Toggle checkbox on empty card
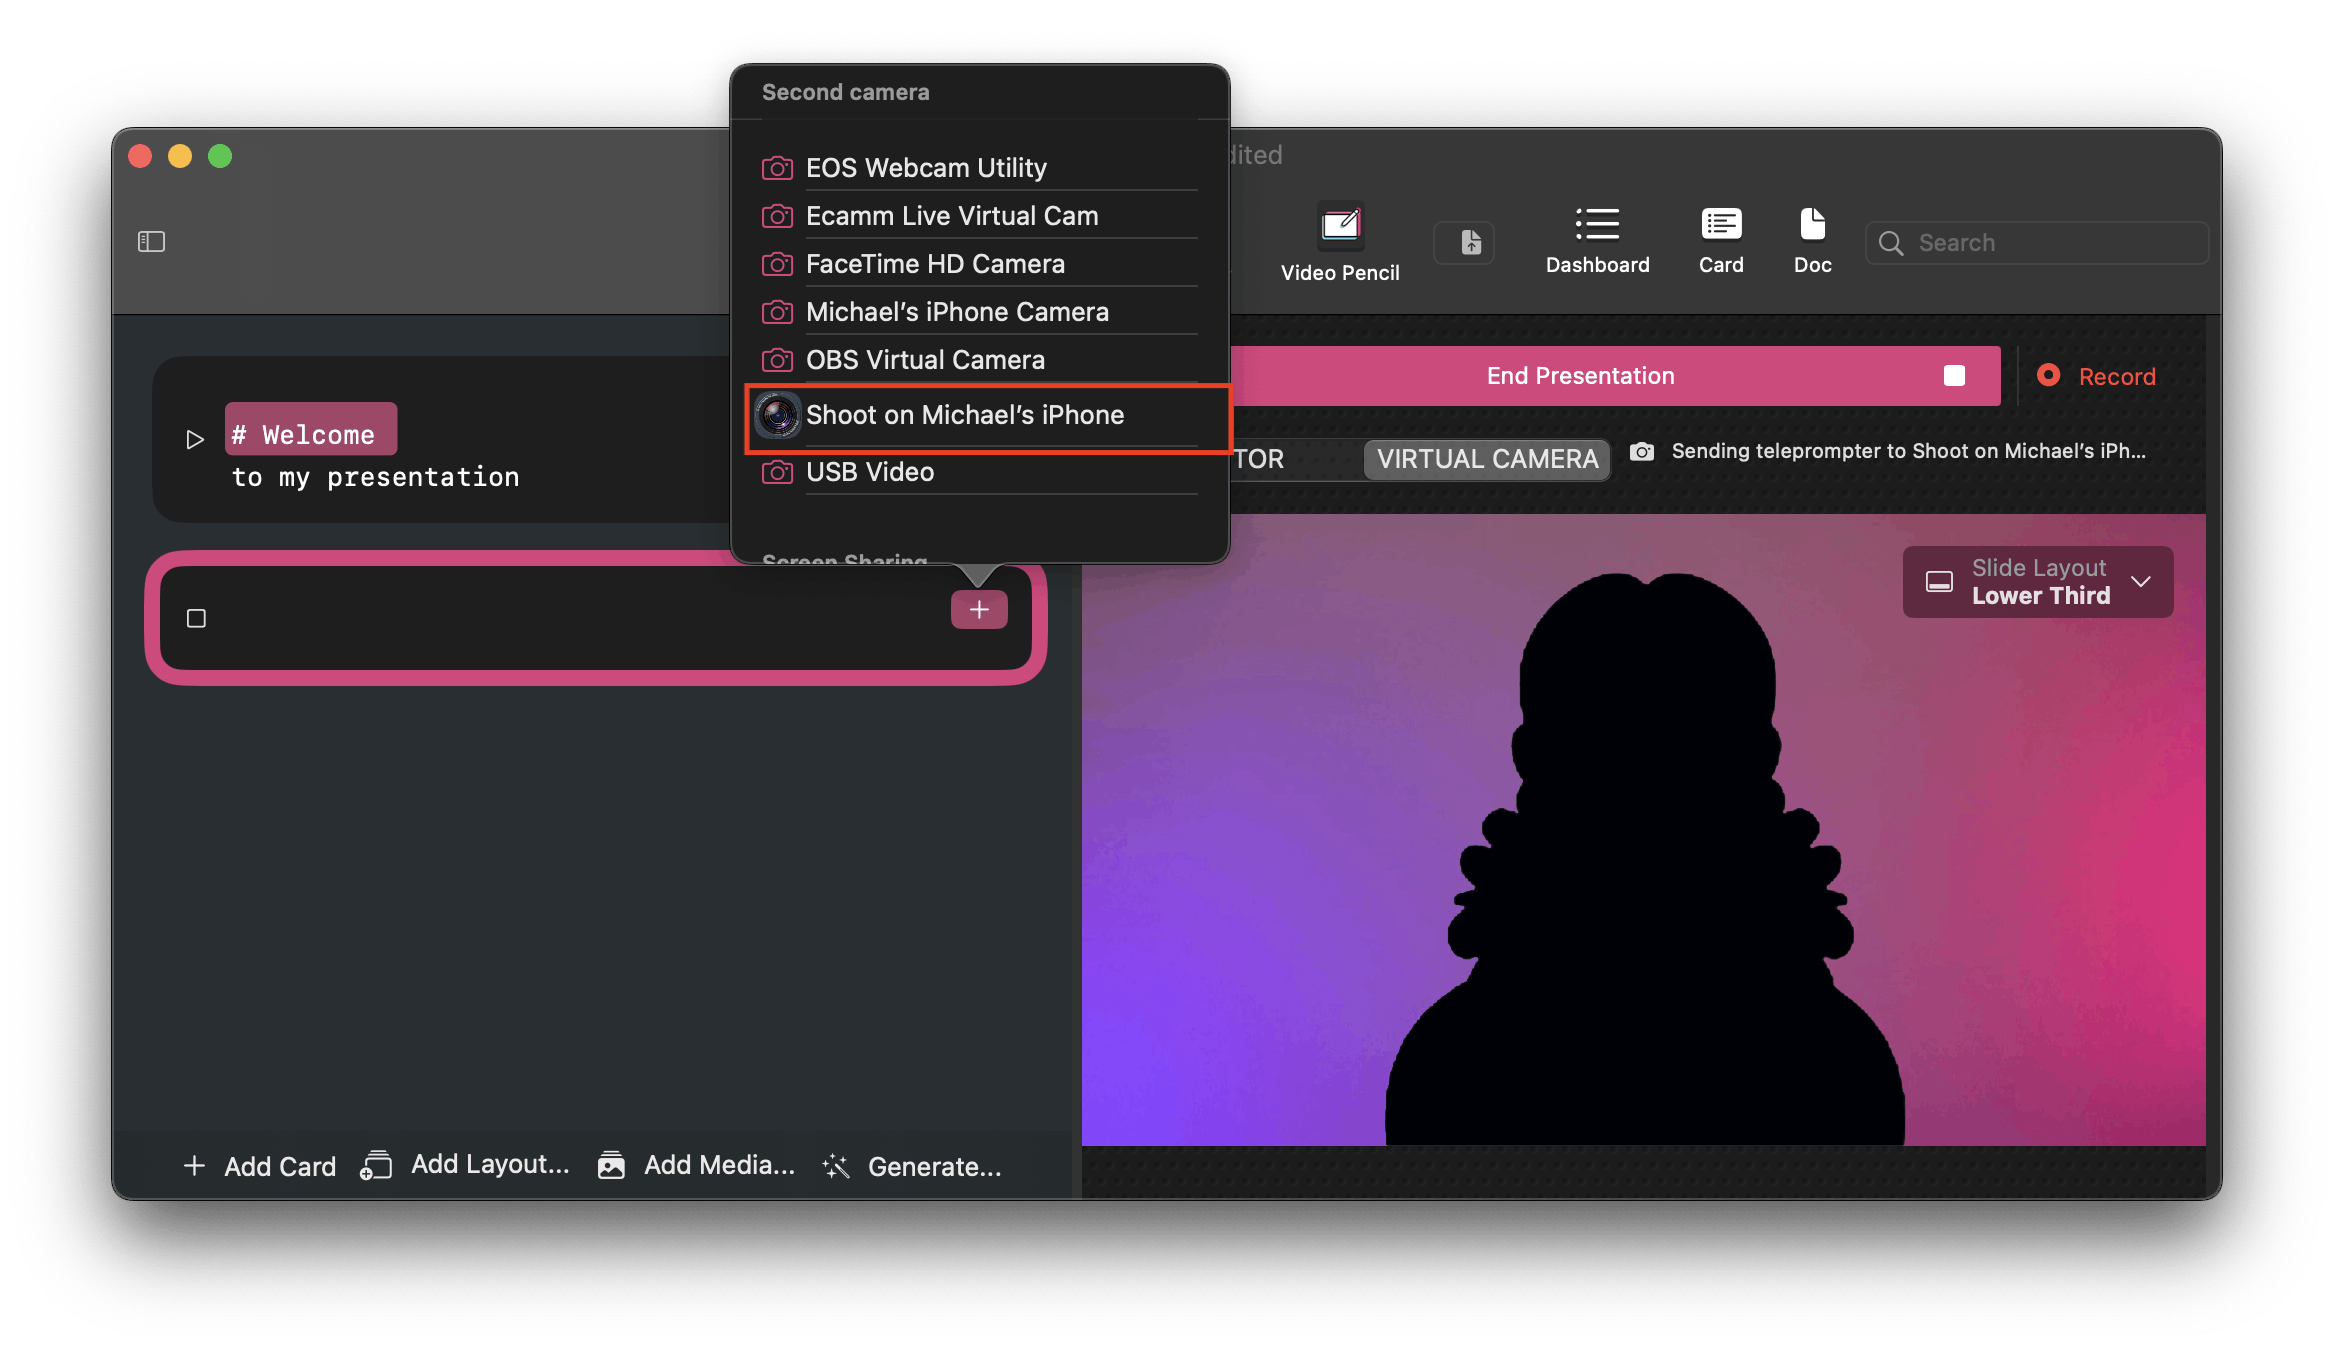 197,618
